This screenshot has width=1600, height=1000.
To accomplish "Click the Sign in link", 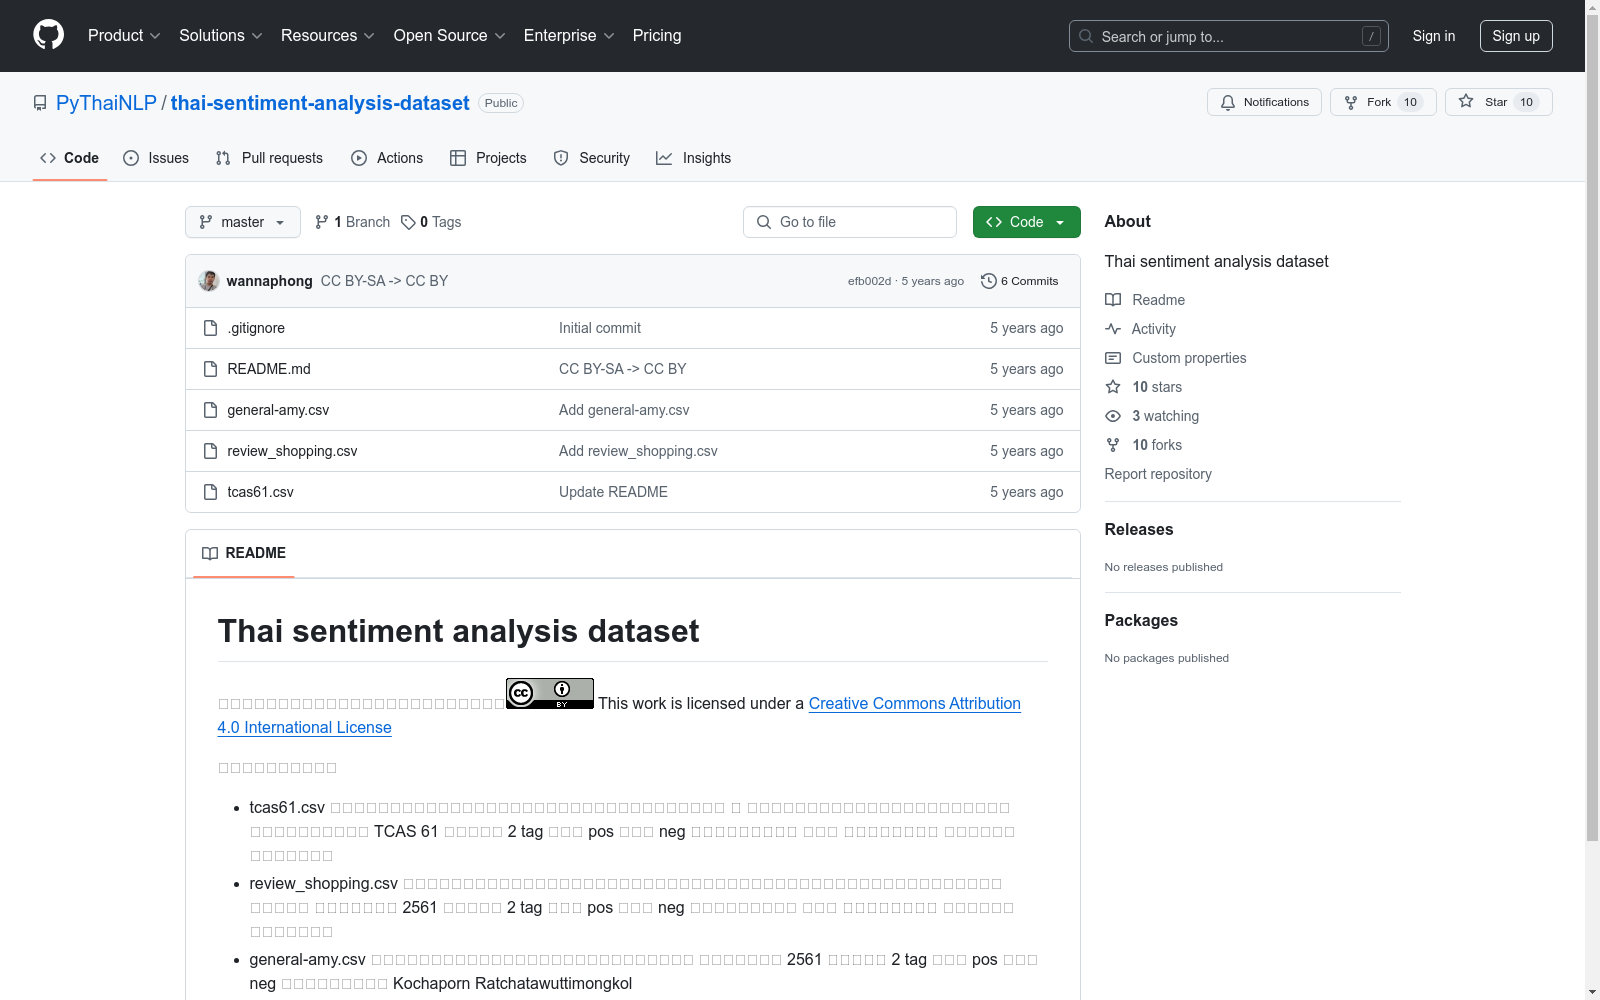I will click(x=1434, y=36).
